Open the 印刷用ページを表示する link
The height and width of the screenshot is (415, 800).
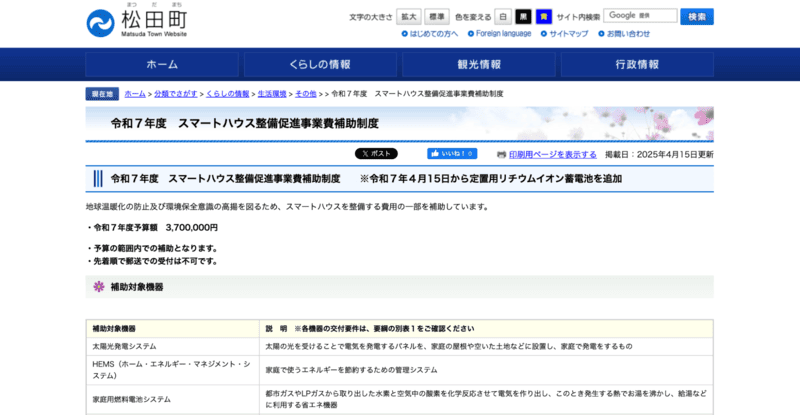553,155
